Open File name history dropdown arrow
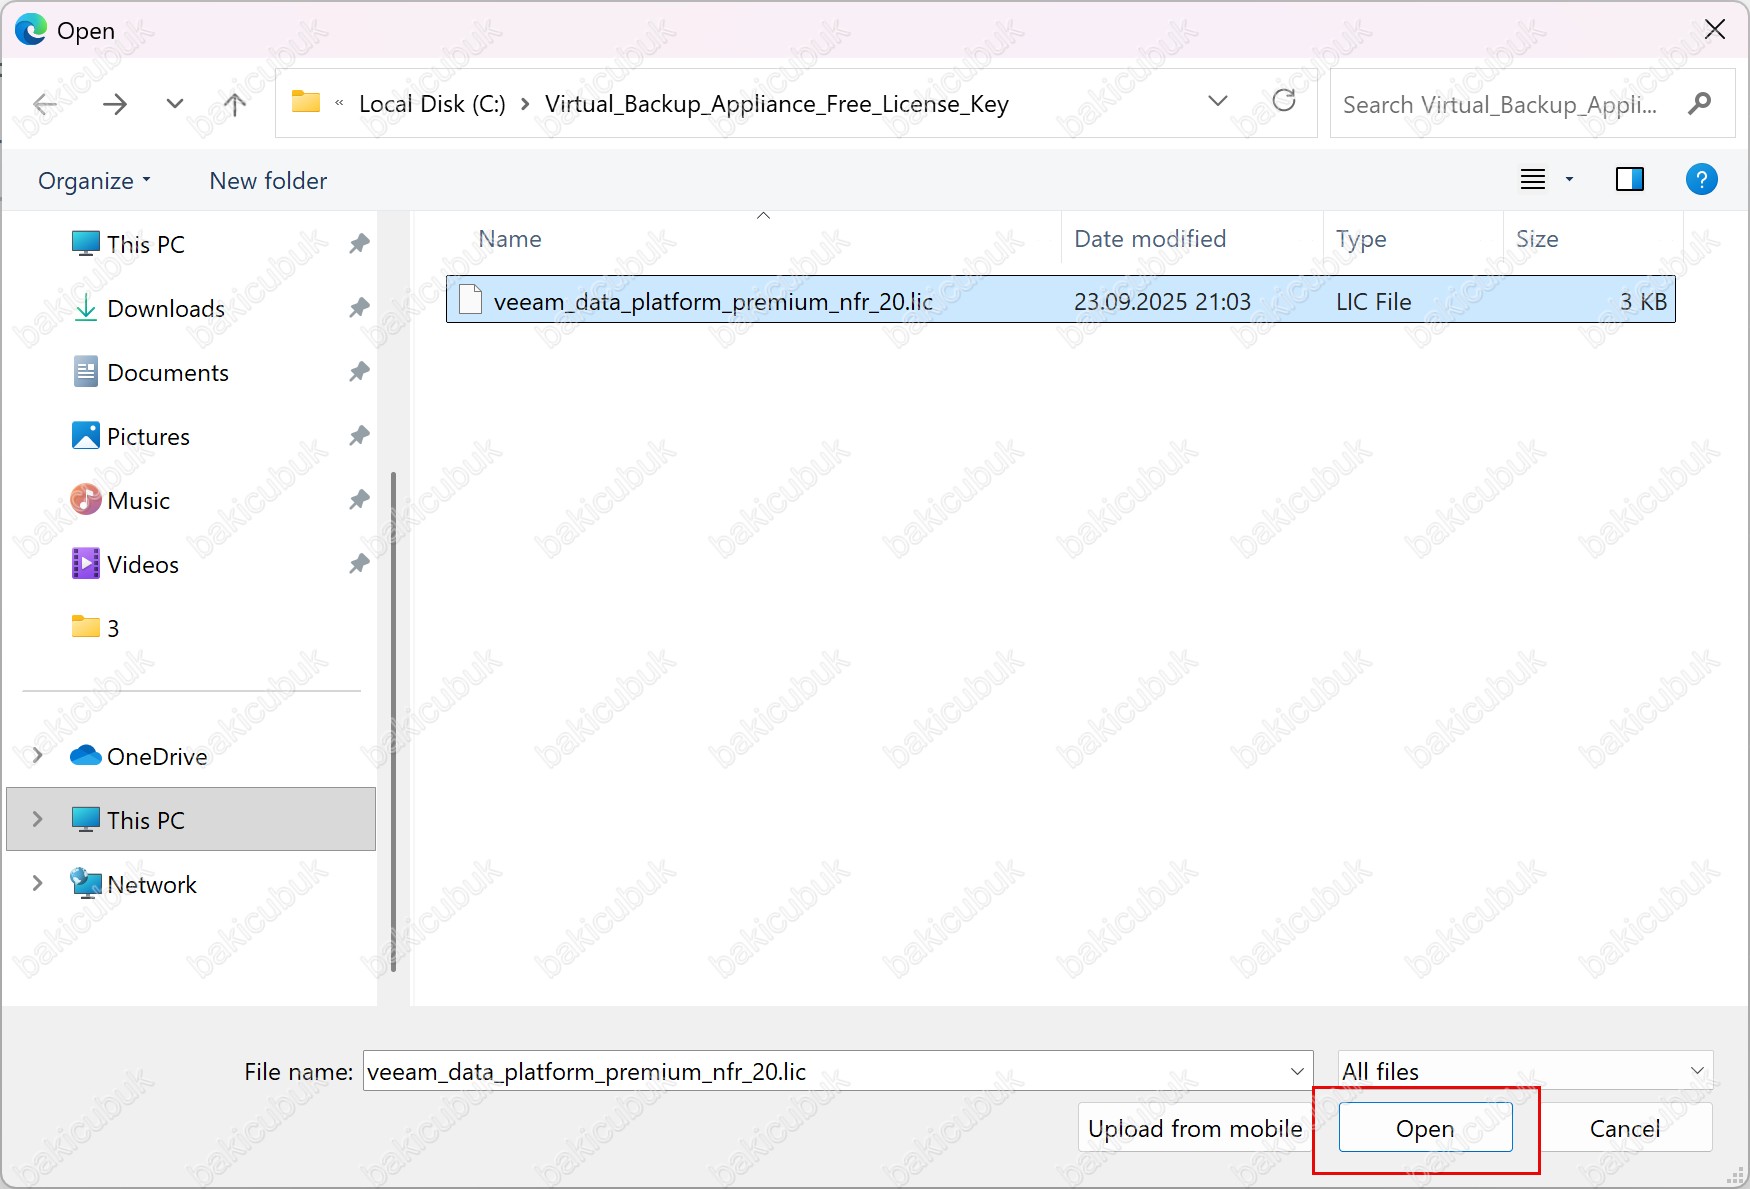The width and height of the screenshot is (1750, 1189). 1297,1071
